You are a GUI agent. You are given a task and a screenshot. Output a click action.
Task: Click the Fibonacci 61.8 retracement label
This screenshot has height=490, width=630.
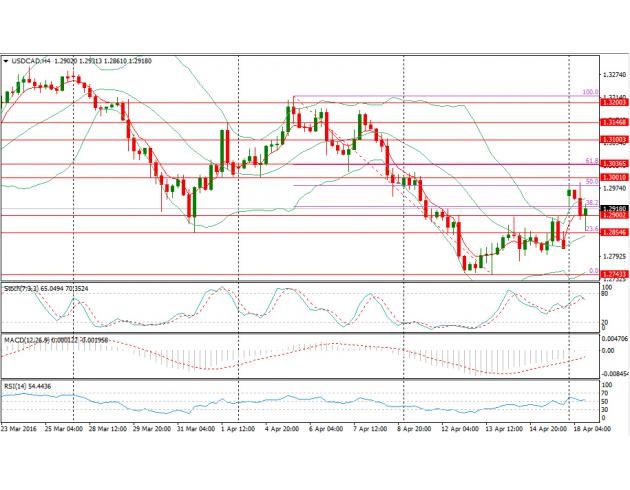pos(590,160)
